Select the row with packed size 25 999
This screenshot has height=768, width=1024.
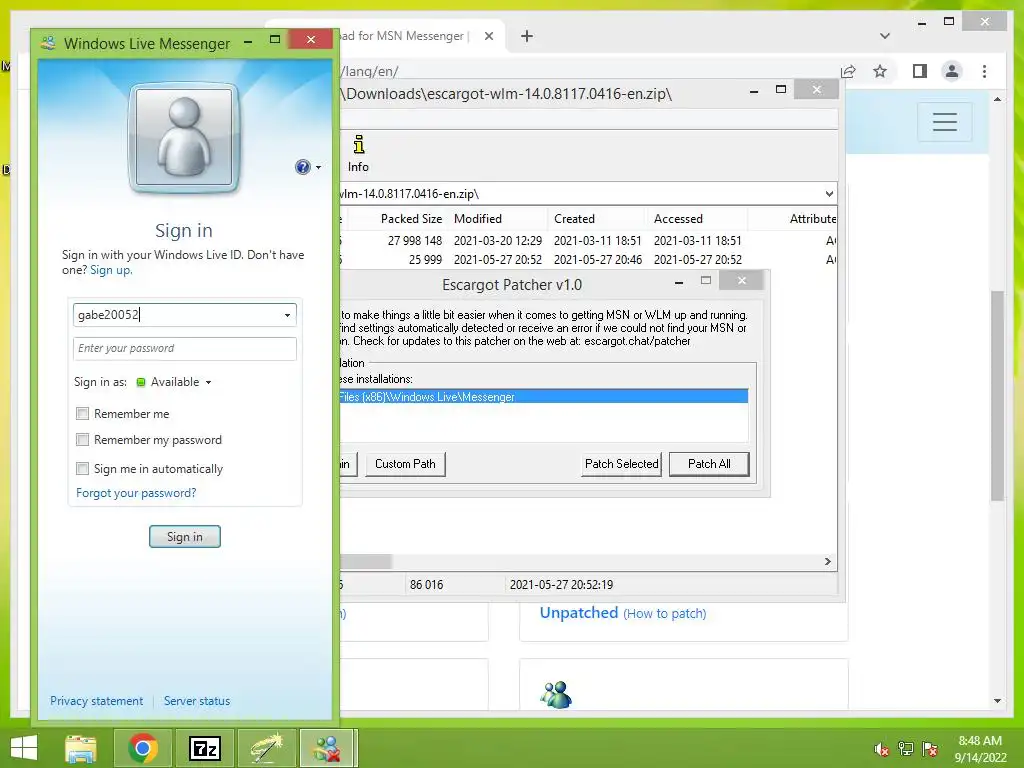click(588, 260)
